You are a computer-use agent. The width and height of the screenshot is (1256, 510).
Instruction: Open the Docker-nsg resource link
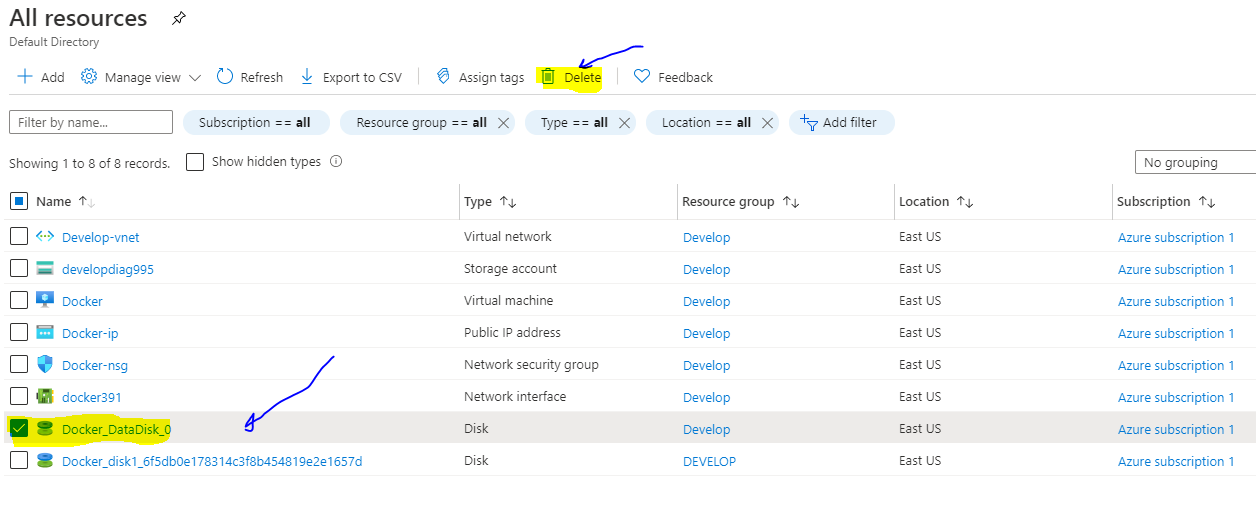pos(95,365)
